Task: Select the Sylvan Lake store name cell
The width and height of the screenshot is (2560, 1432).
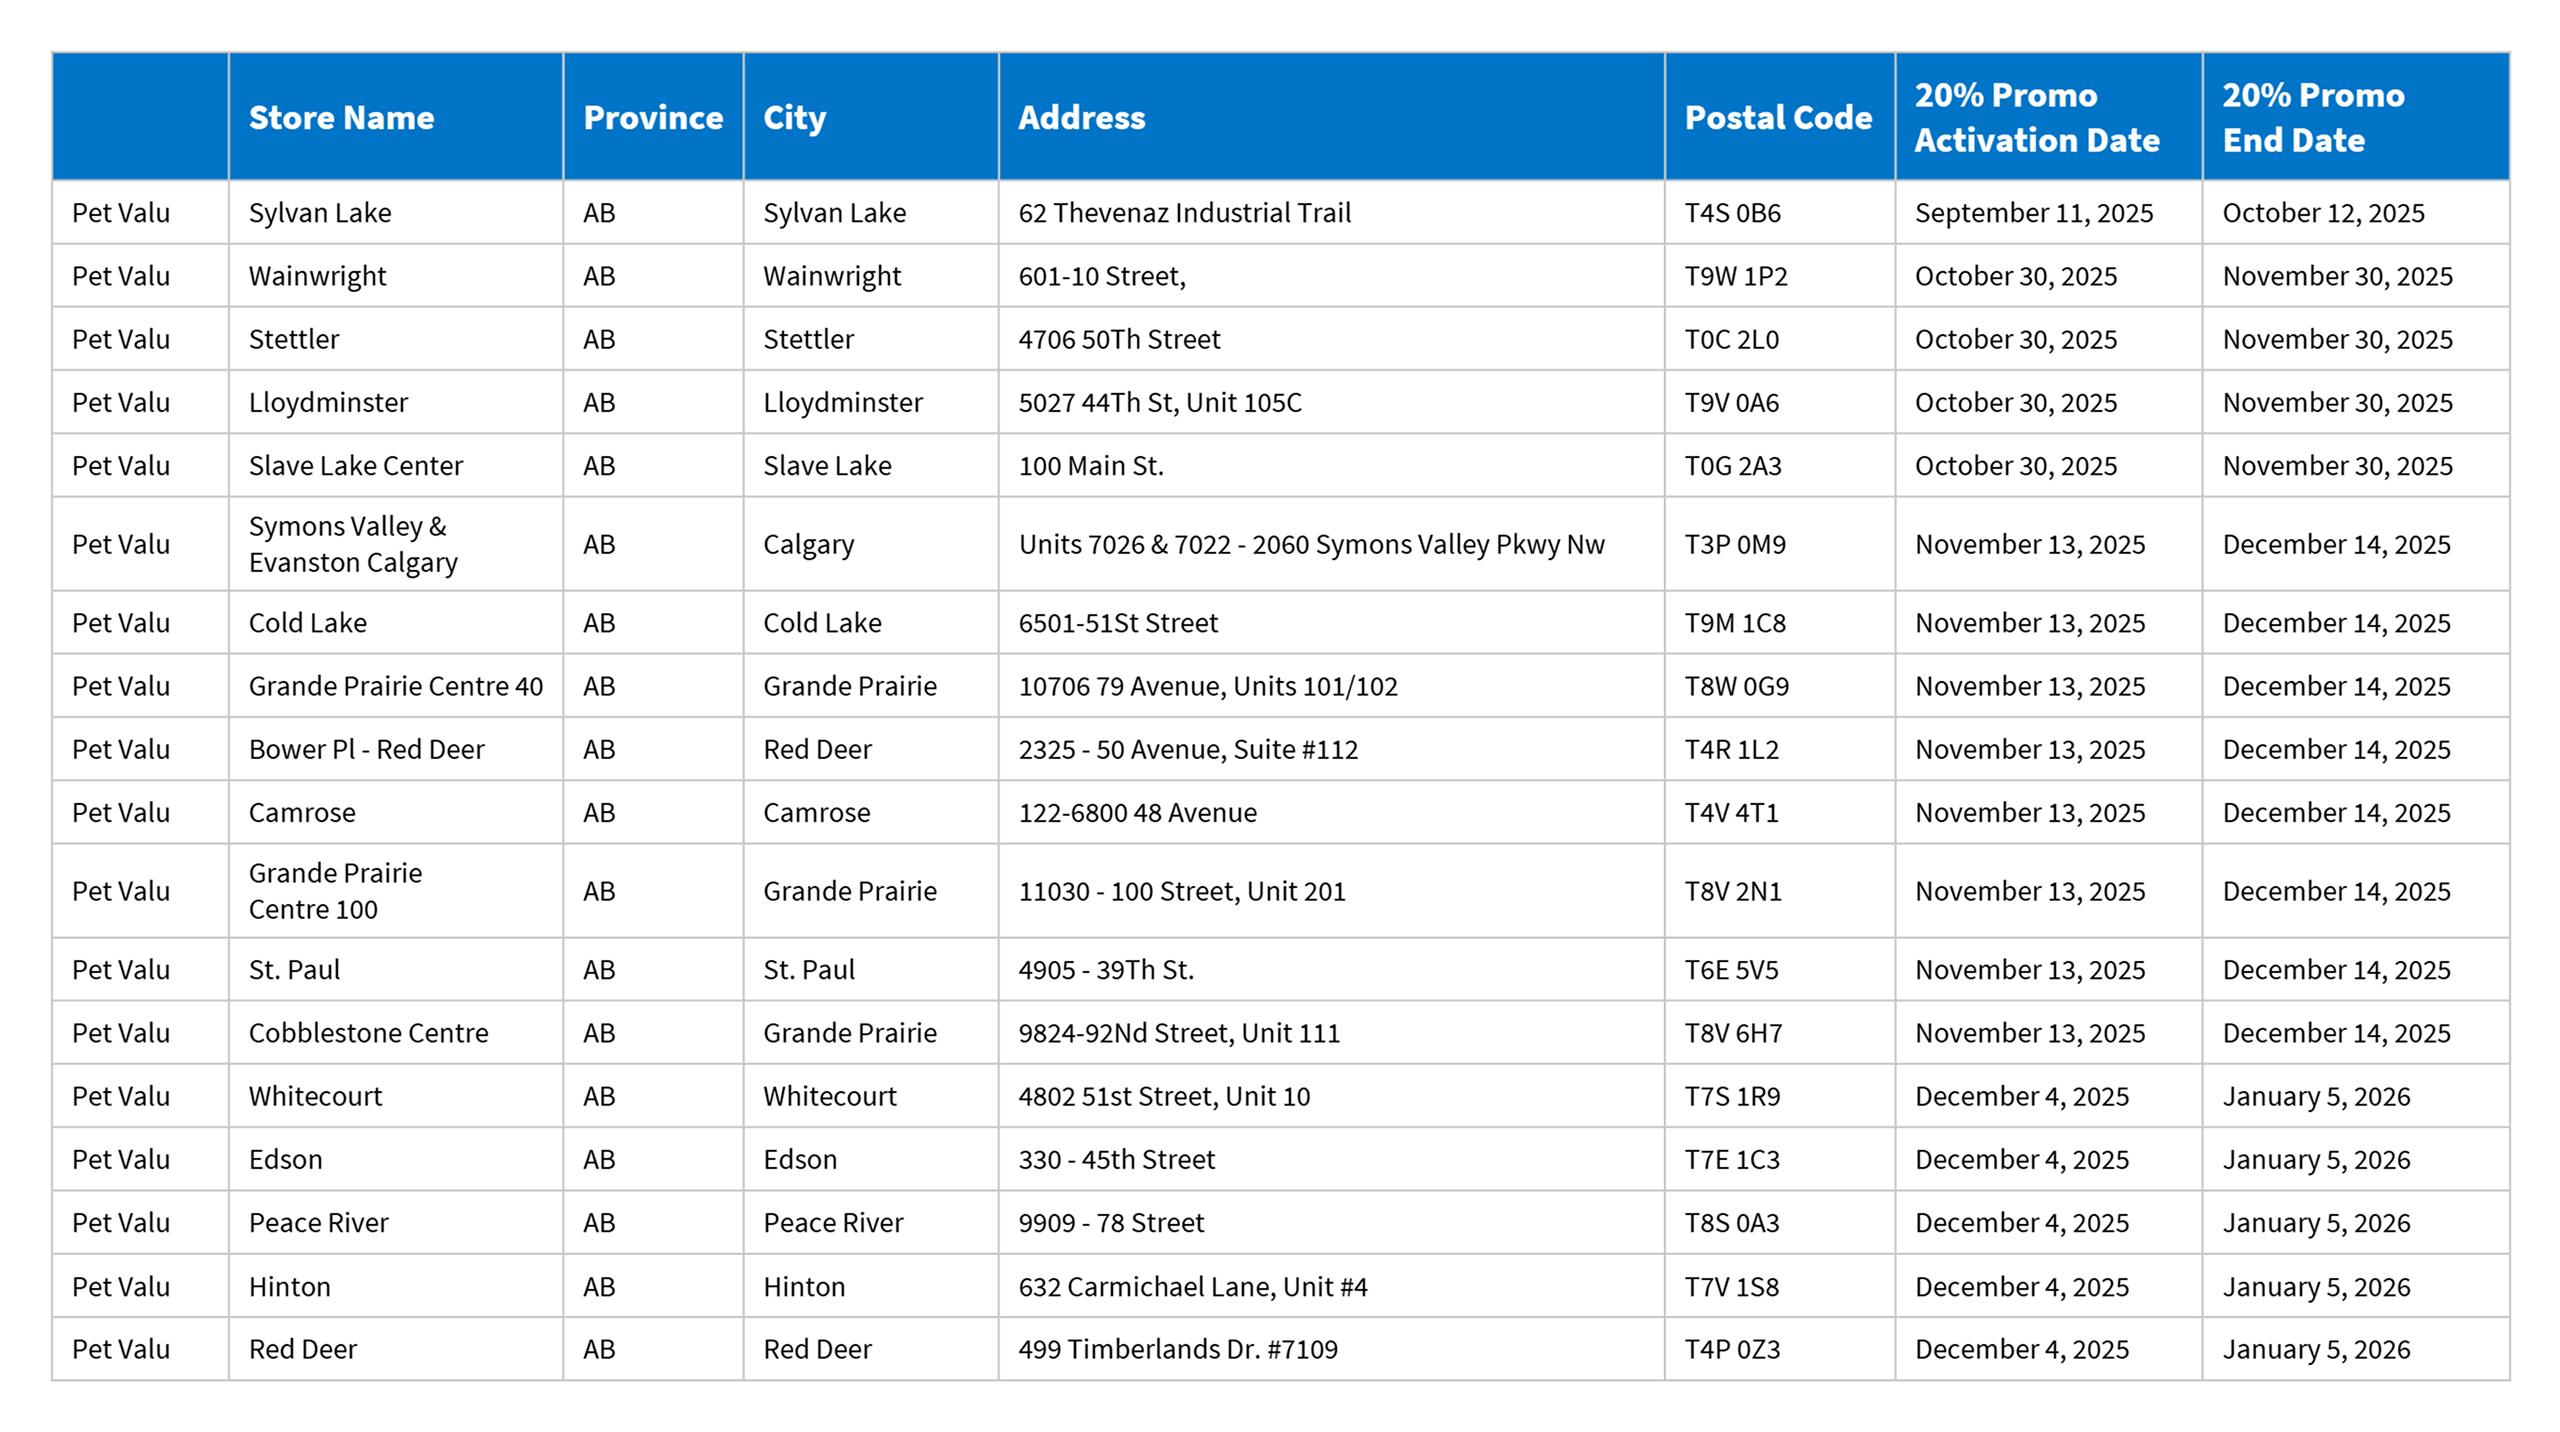Action: pos(320,213)
